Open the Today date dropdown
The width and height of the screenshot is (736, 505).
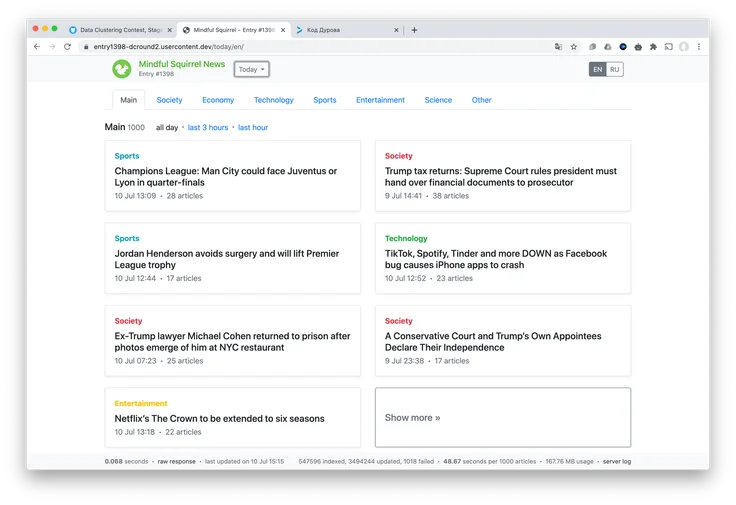[x=252, y=69]
